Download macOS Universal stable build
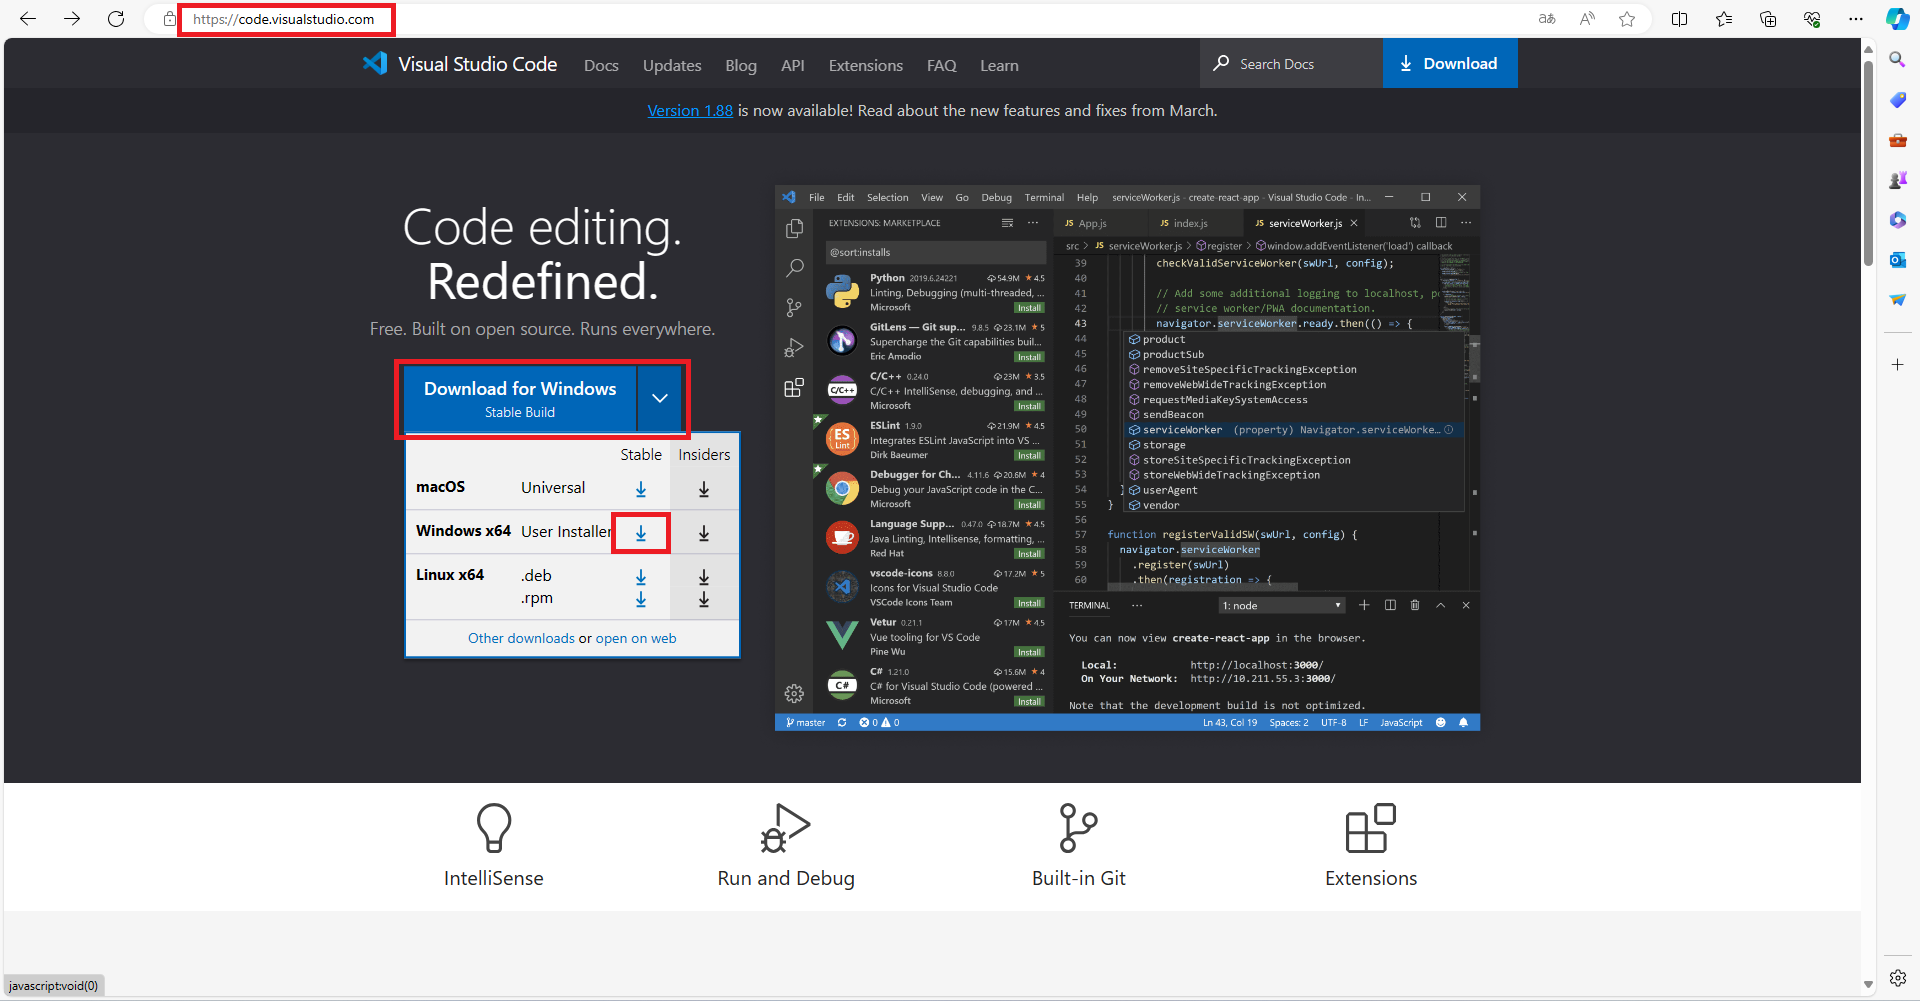Viewport: 1920px width, 1001px height. (641, 489)
